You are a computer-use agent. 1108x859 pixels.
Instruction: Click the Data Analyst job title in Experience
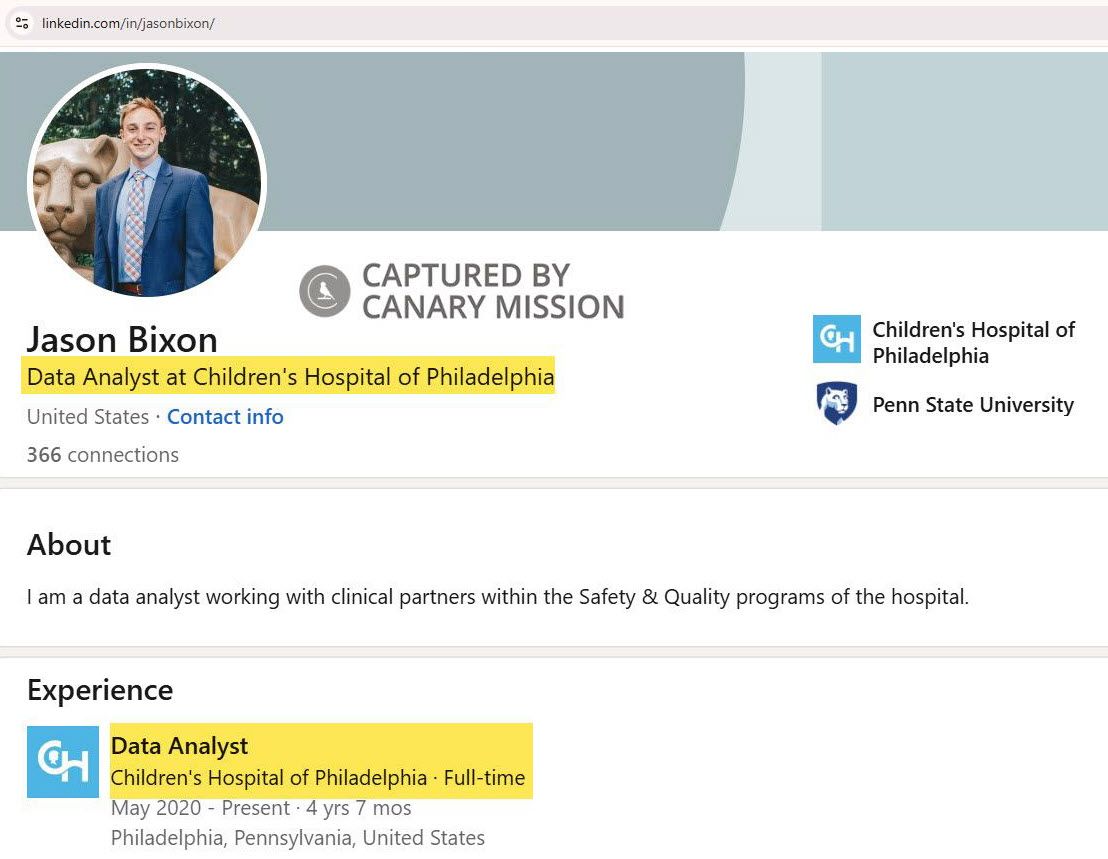point(179,745)
